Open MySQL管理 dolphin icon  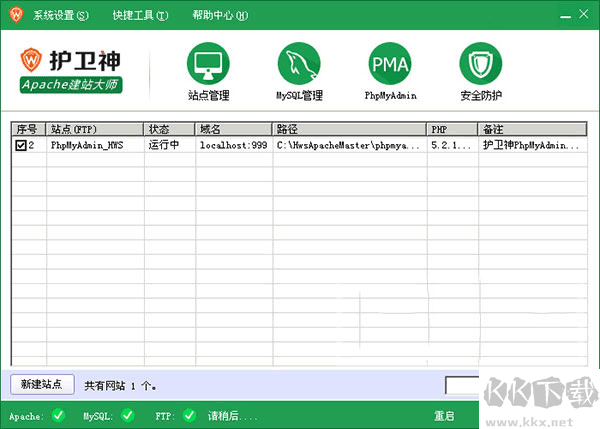299,64
